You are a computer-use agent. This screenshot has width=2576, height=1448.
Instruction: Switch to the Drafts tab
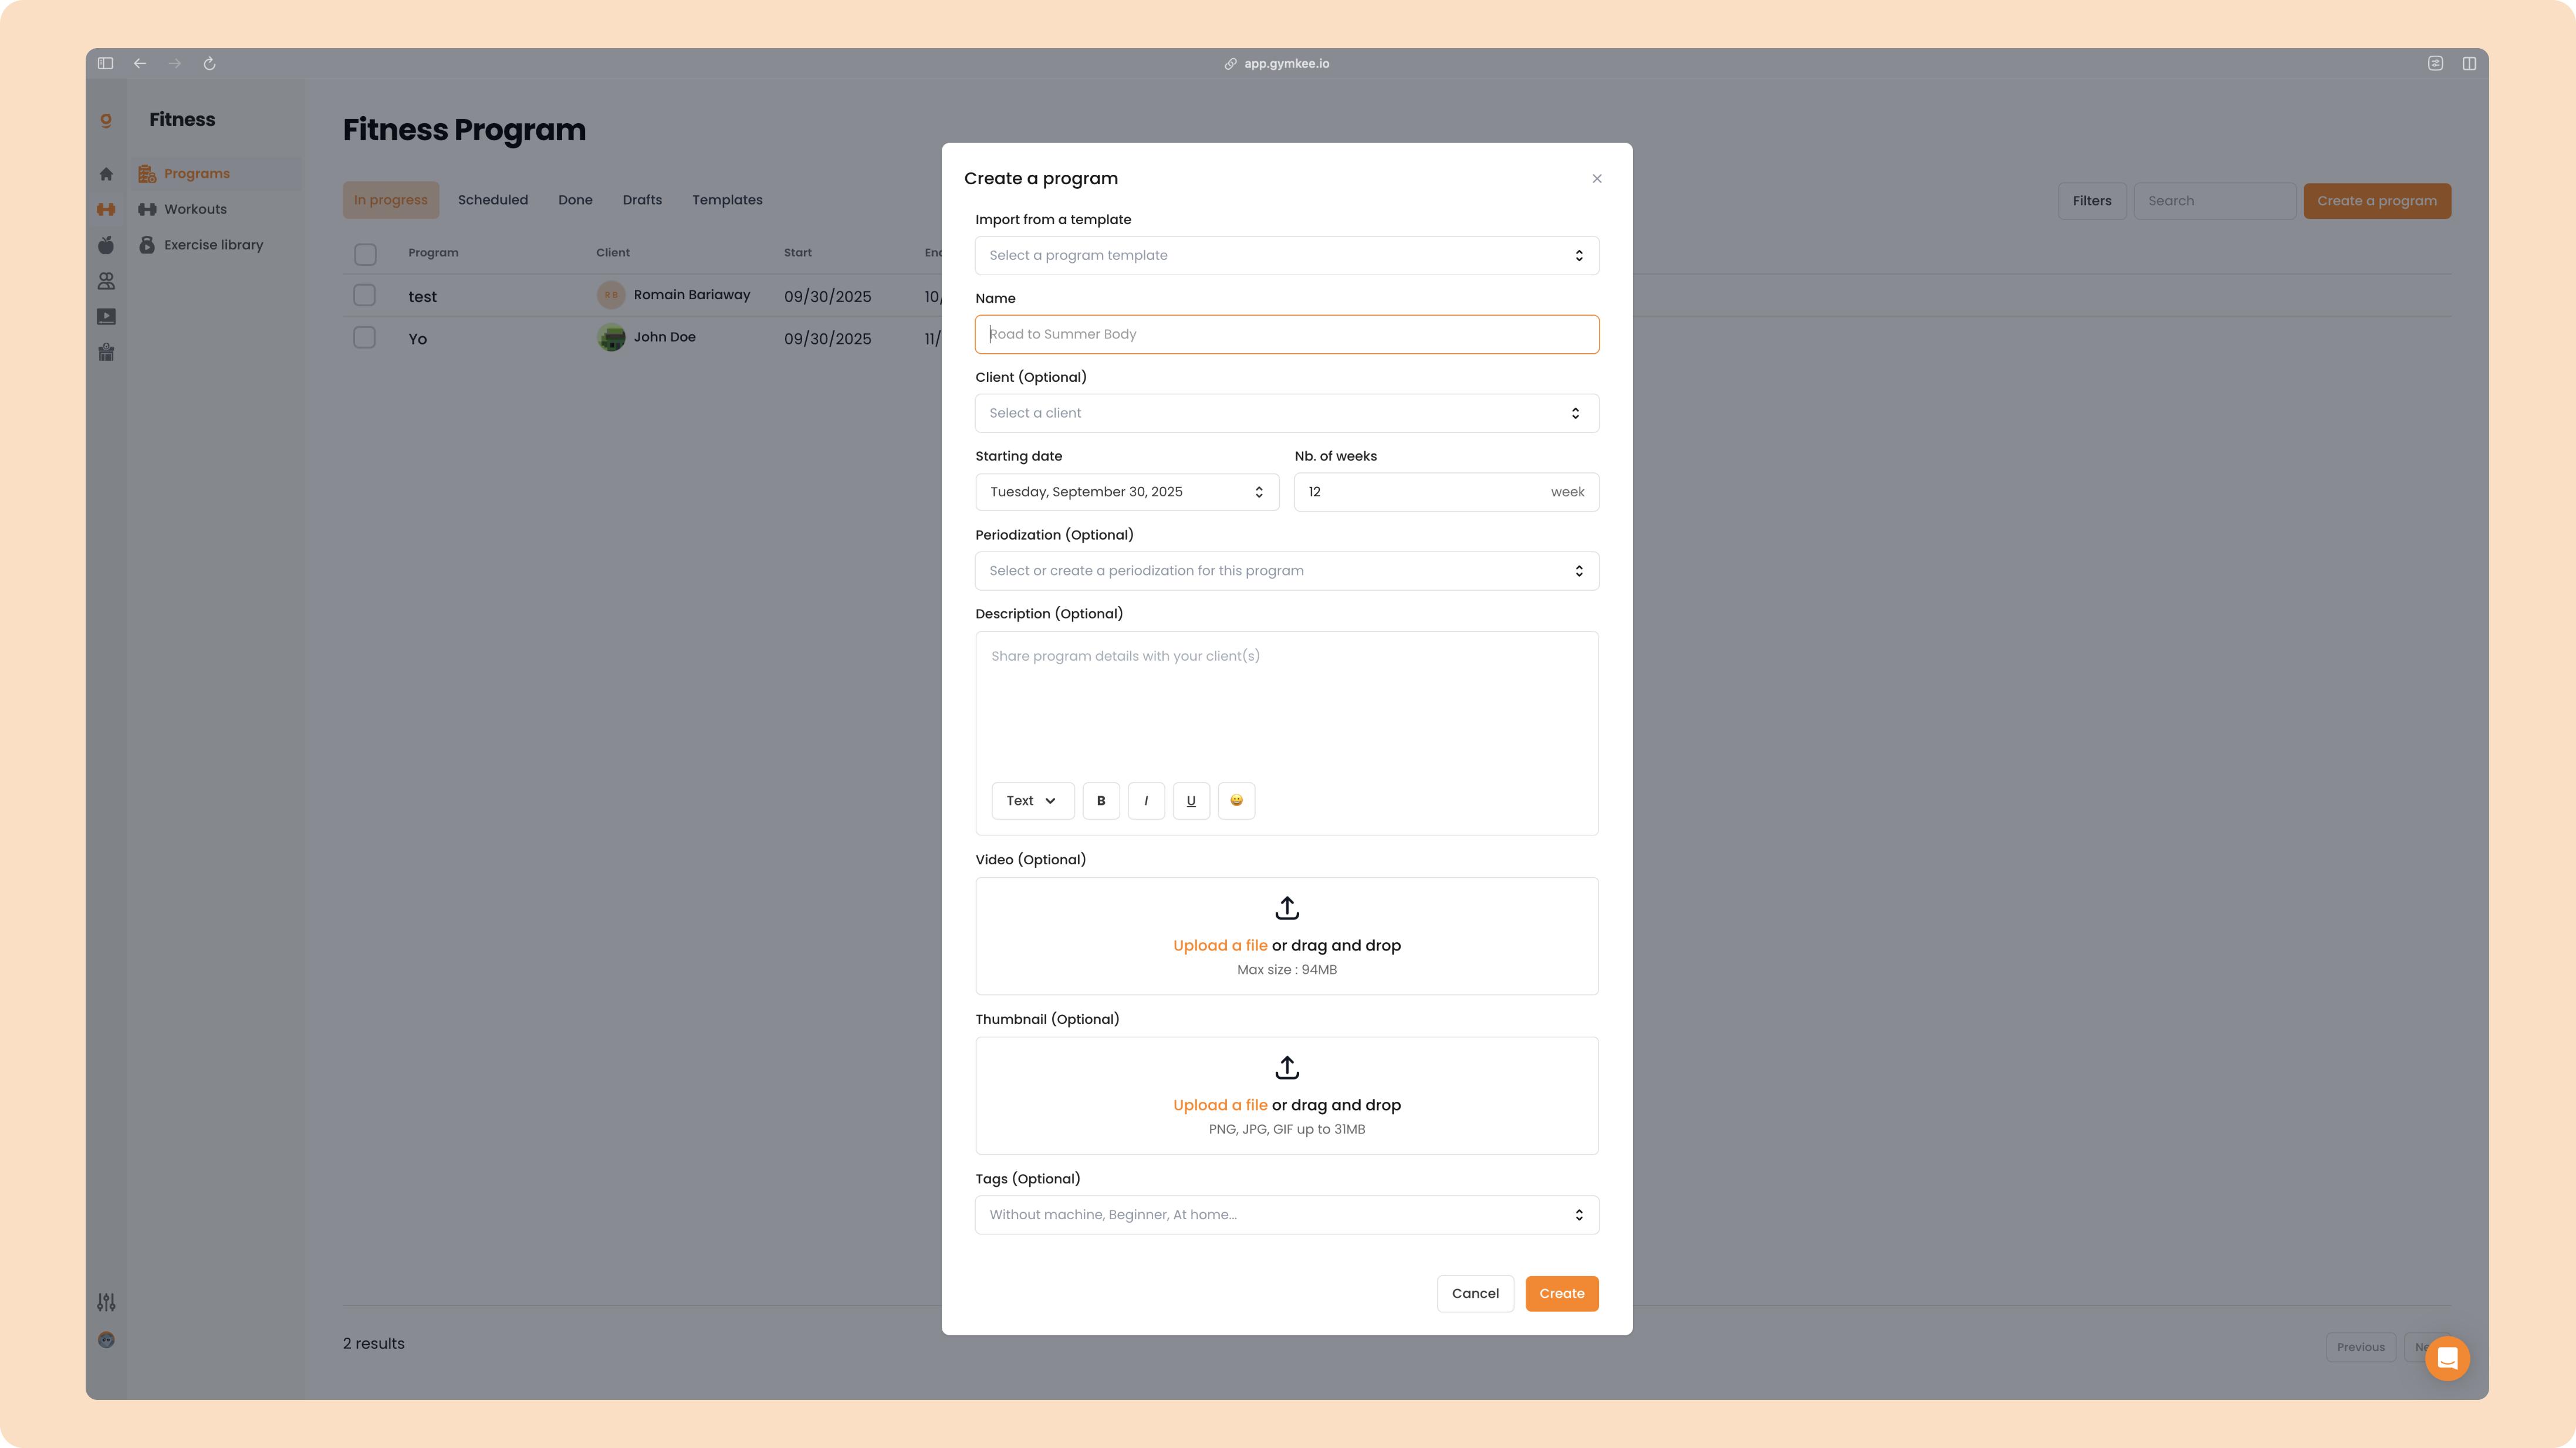coord(642,200)
